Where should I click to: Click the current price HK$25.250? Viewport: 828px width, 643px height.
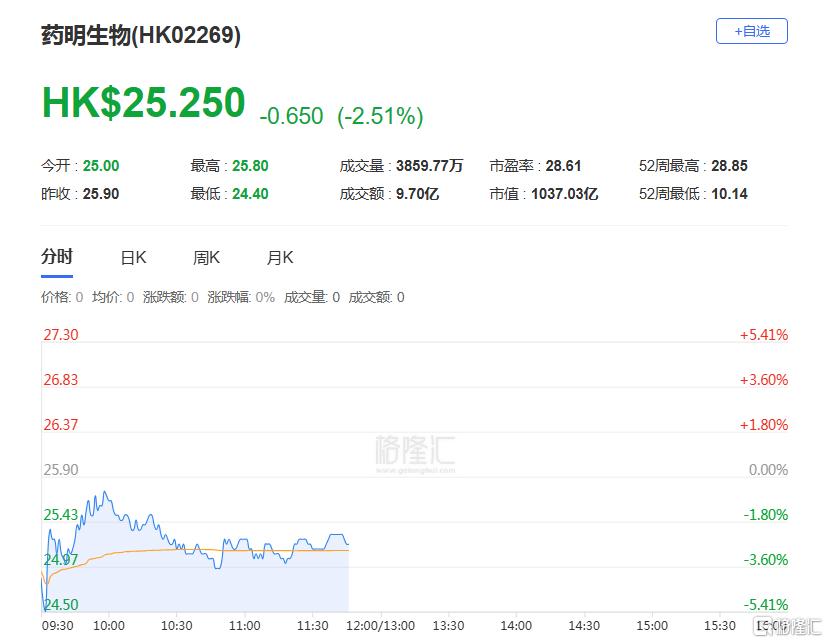coord(144,102)
